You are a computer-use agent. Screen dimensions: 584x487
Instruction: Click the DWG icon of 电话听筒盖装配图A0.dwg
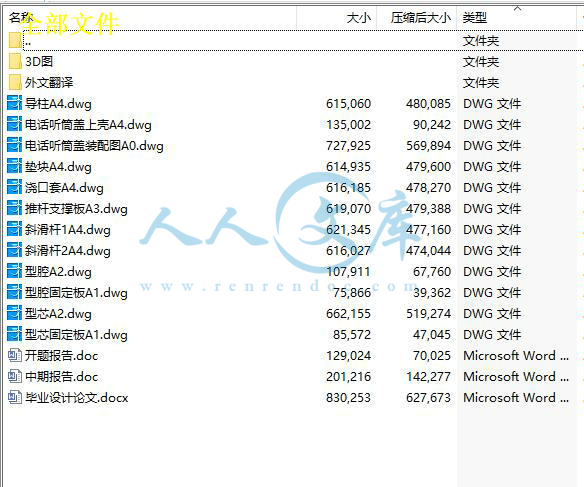pyautogui.click(x=15, y=146)
